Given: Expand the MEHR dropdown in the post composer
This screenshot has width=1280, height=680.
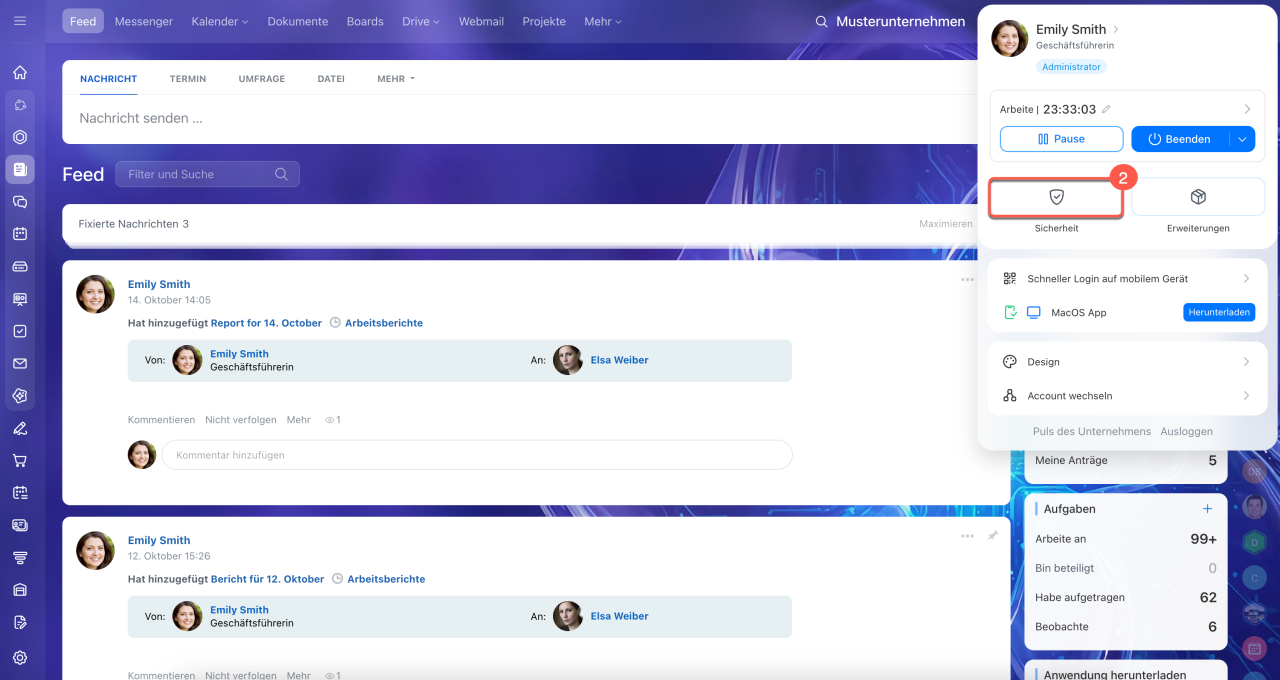Looking at the screenshot, I should click(x=396, y=78).
